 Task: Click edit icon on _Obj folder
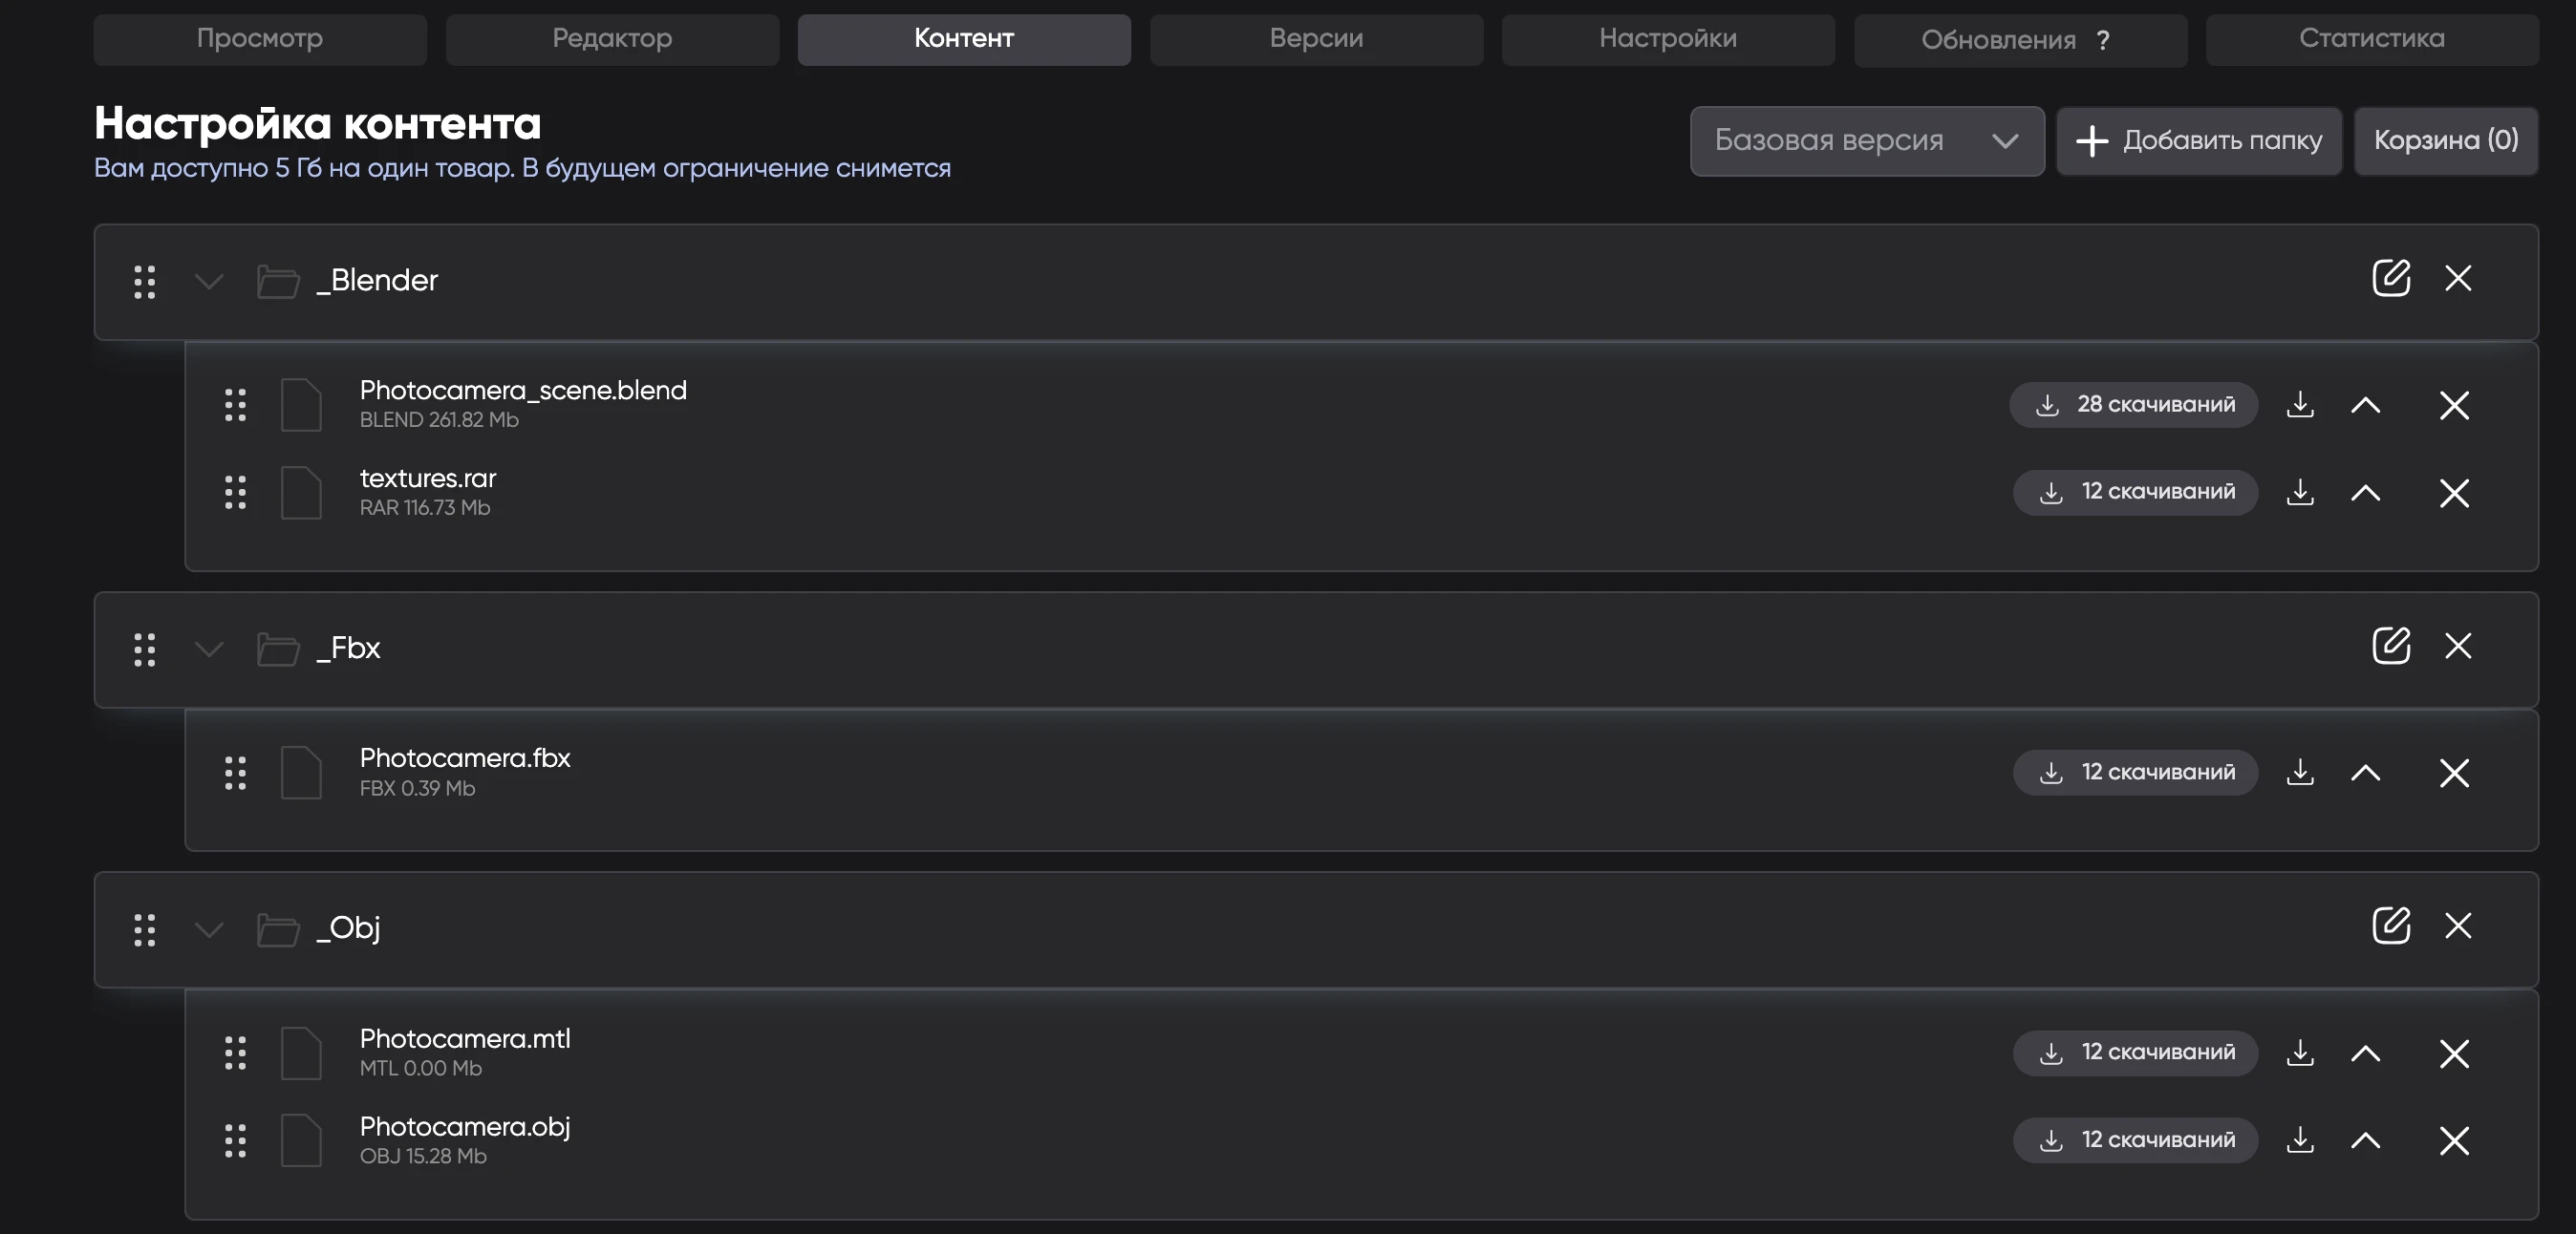coord(2390,925)
